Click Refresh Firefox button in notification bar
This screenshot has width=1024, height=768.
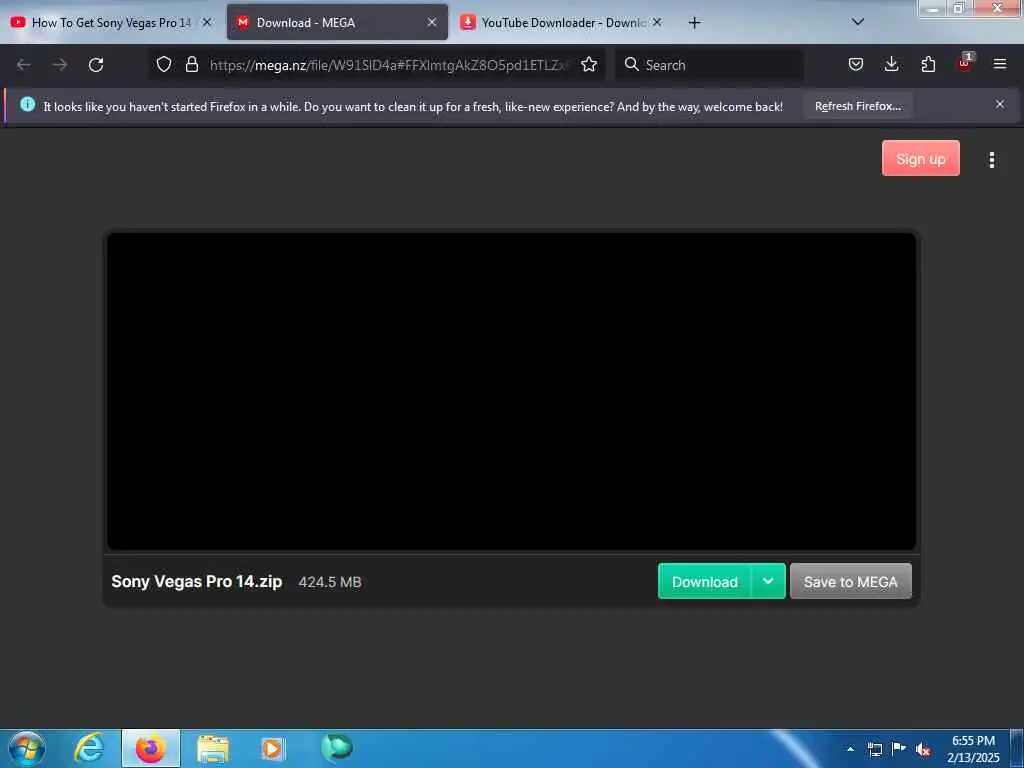coord(857,106)
